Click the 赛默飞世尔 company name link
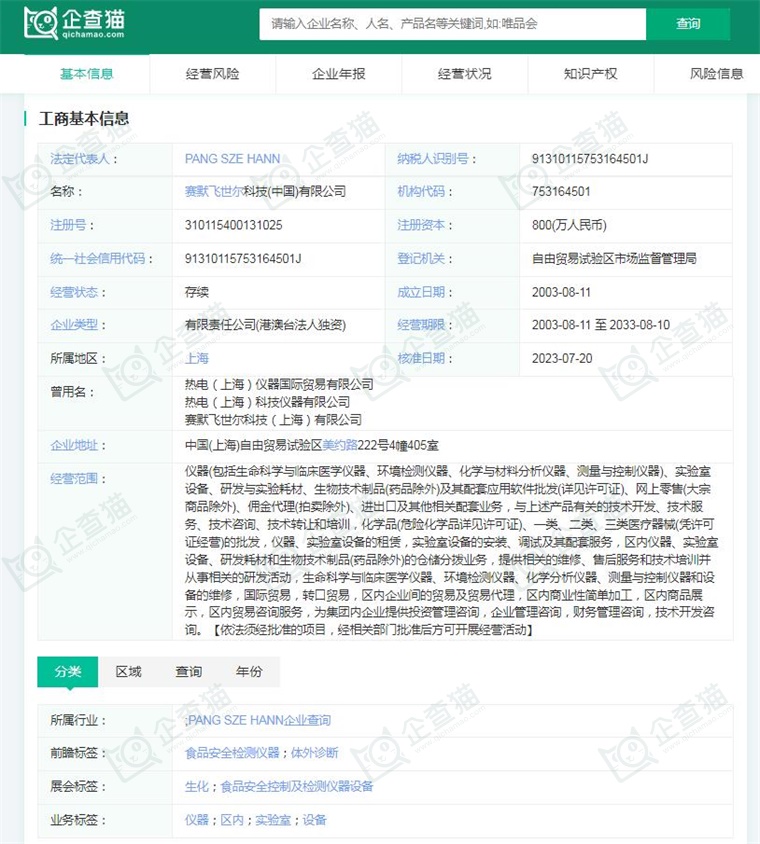The image size is (760, 844). (214, 191)
